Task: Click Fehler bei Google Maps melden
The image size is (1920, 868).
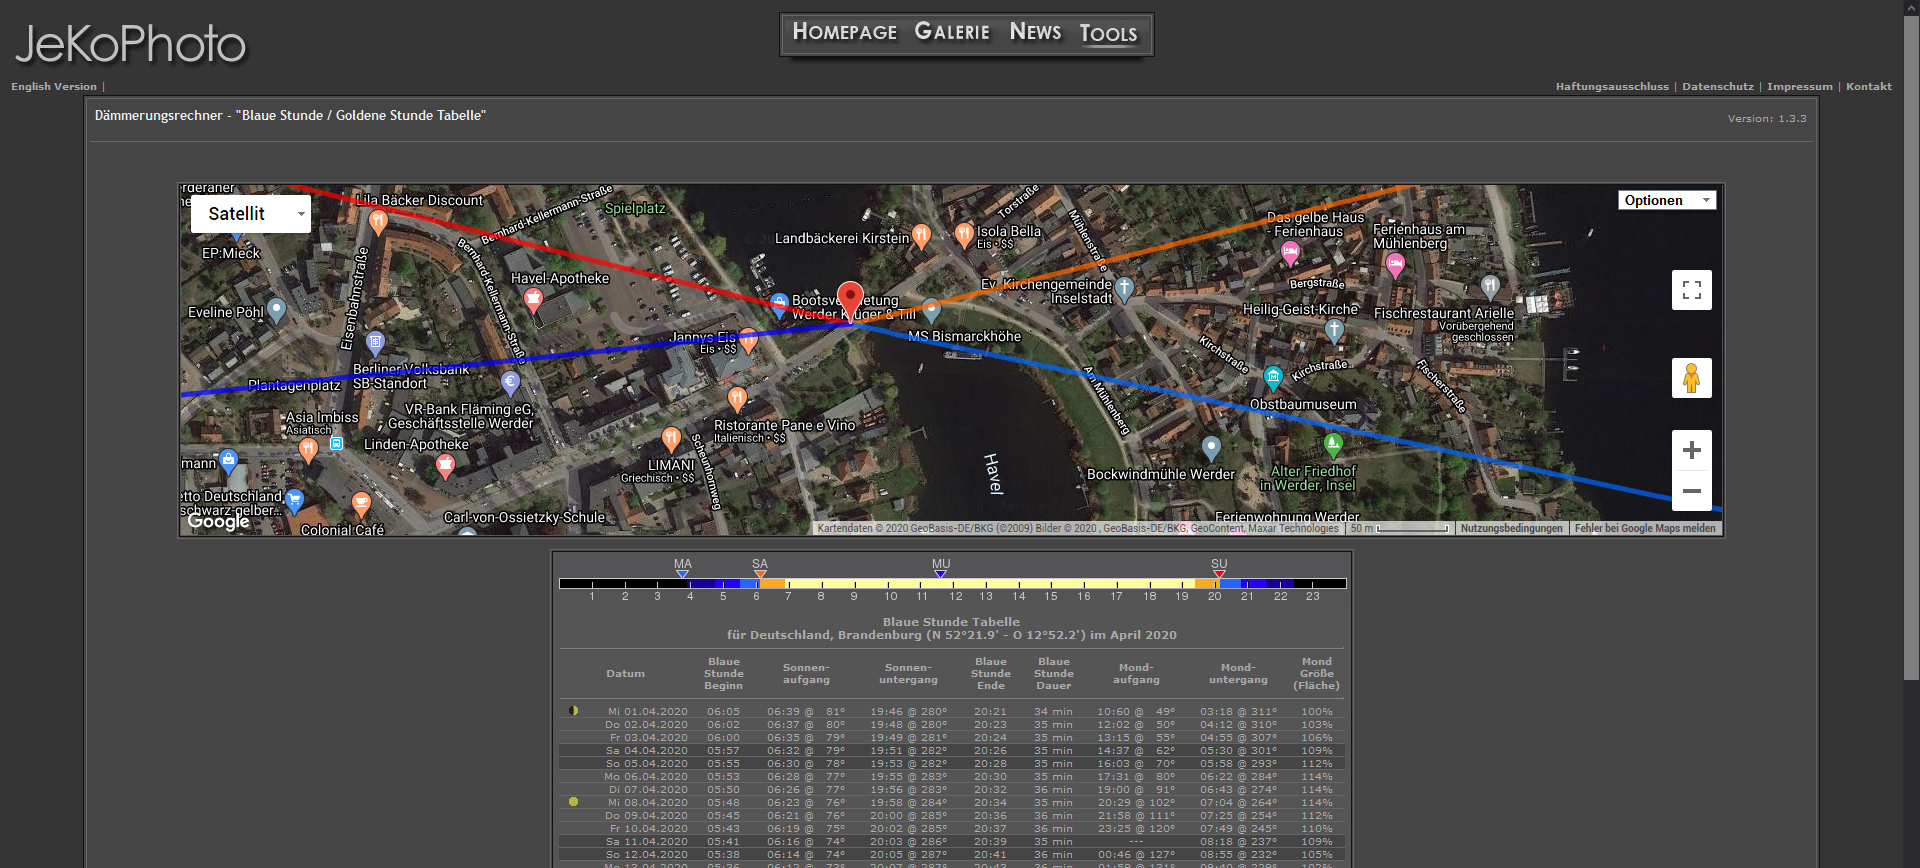Action: click(1645, 529)
